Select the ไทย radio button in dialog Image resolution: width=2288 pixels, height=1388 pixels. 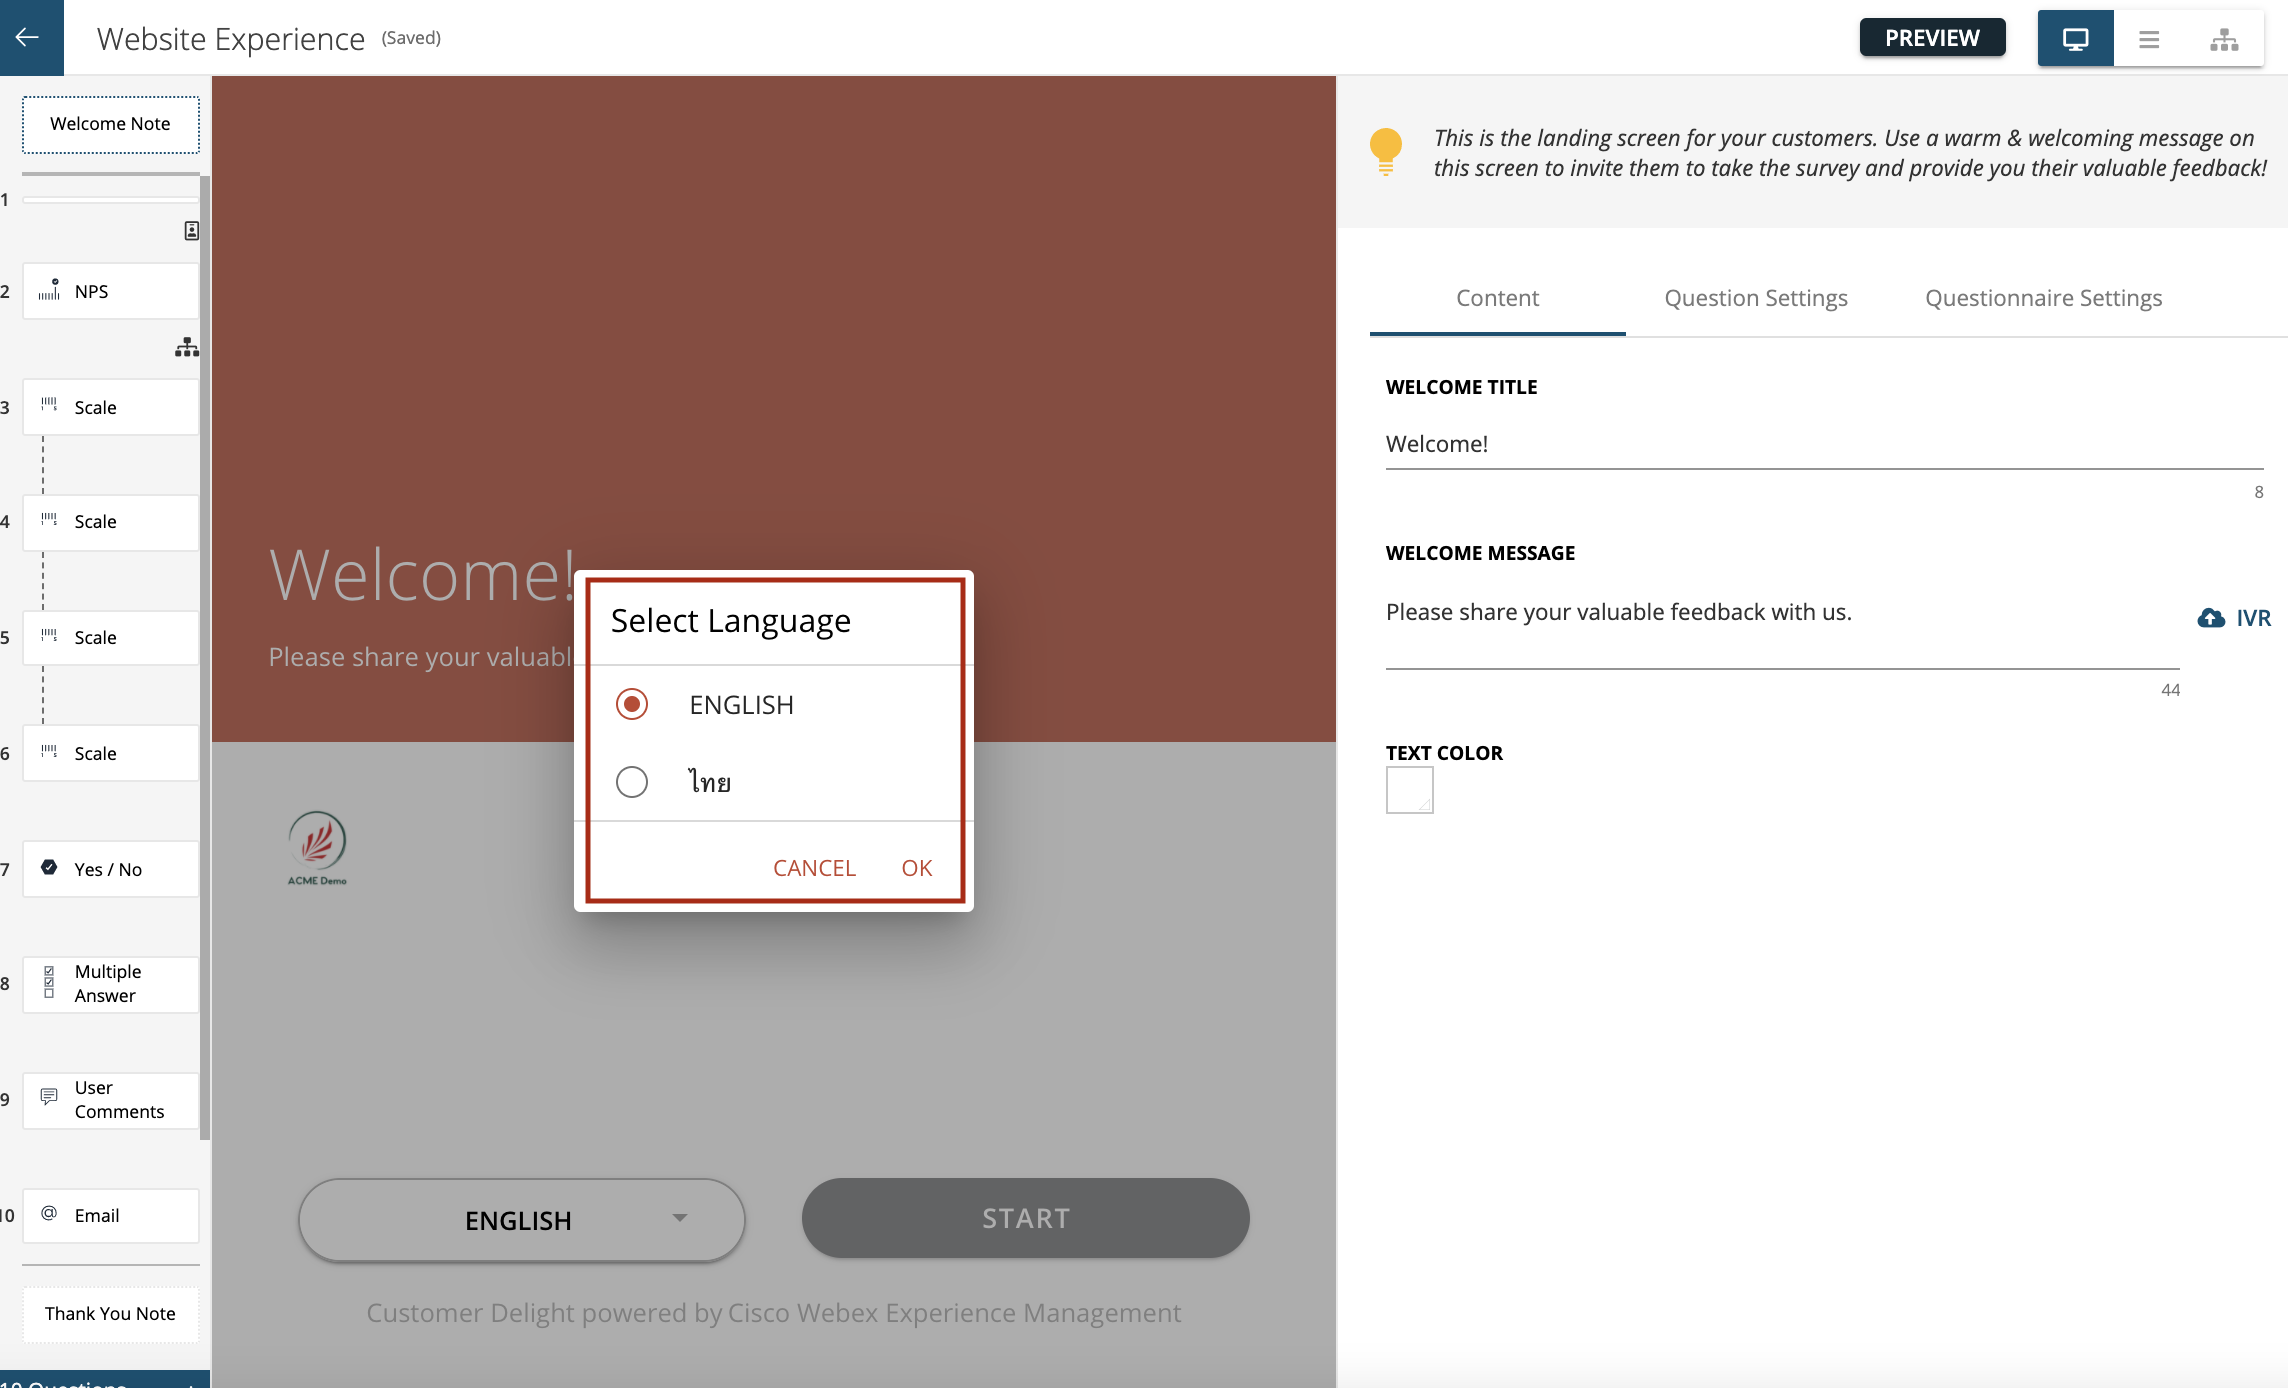(629, 781)
